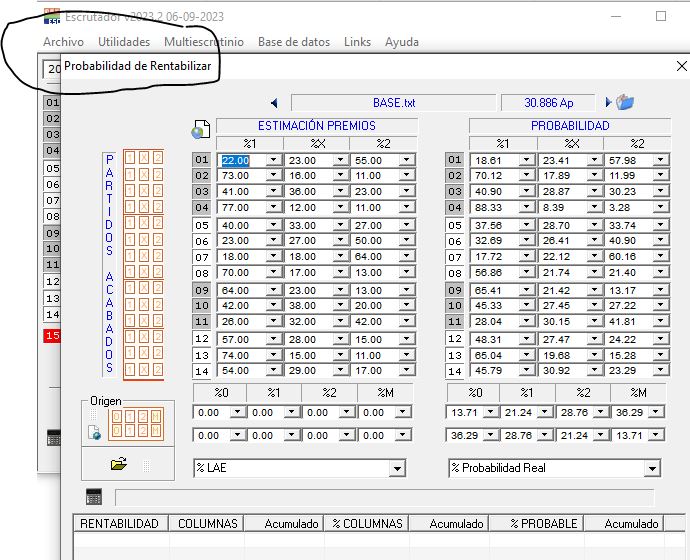The image size is (690, 560).
Task: Expand dropdown for probabilidad value 18.61
Action: pyautogui.click(x=527, y=160)
